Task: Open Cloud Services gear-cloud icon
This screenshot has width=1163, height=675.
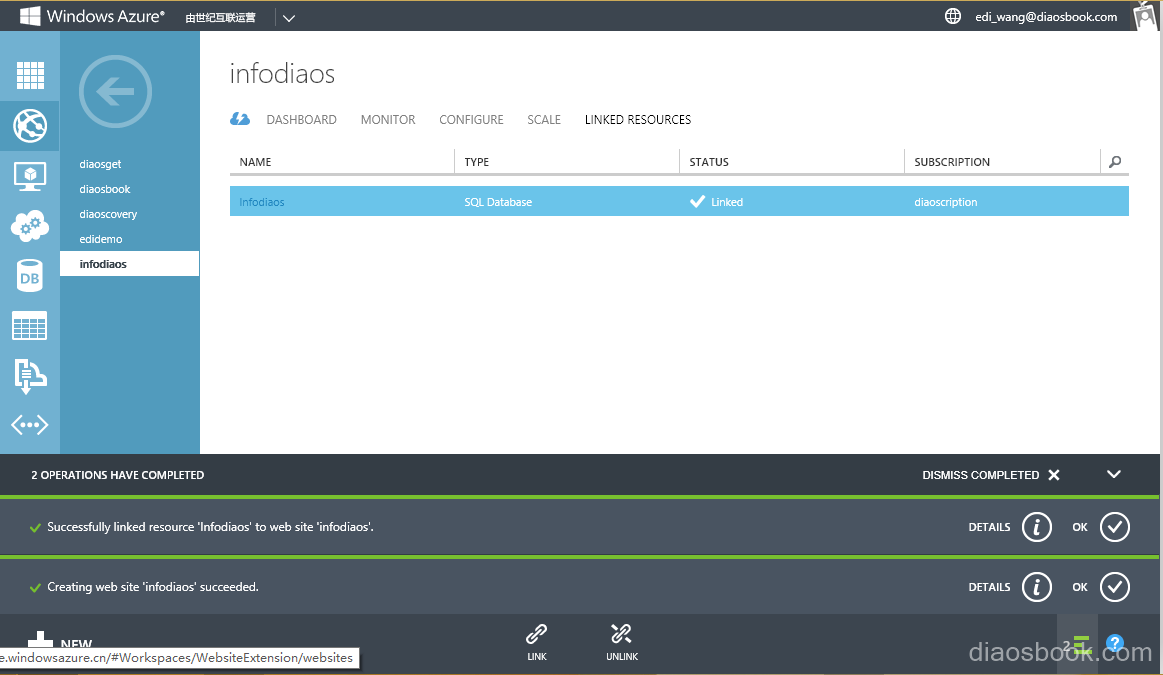Action: pyautogui.click(x=30, y=227)
